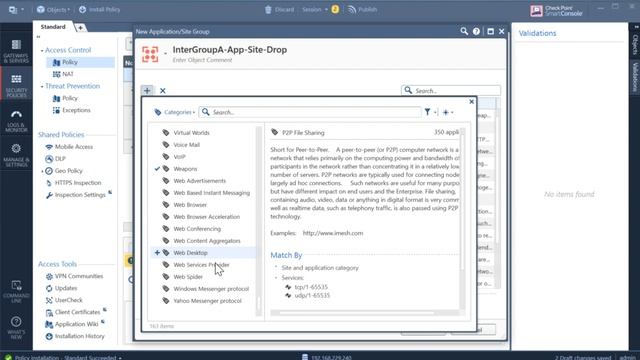Open What's New panel

(16, 327)
